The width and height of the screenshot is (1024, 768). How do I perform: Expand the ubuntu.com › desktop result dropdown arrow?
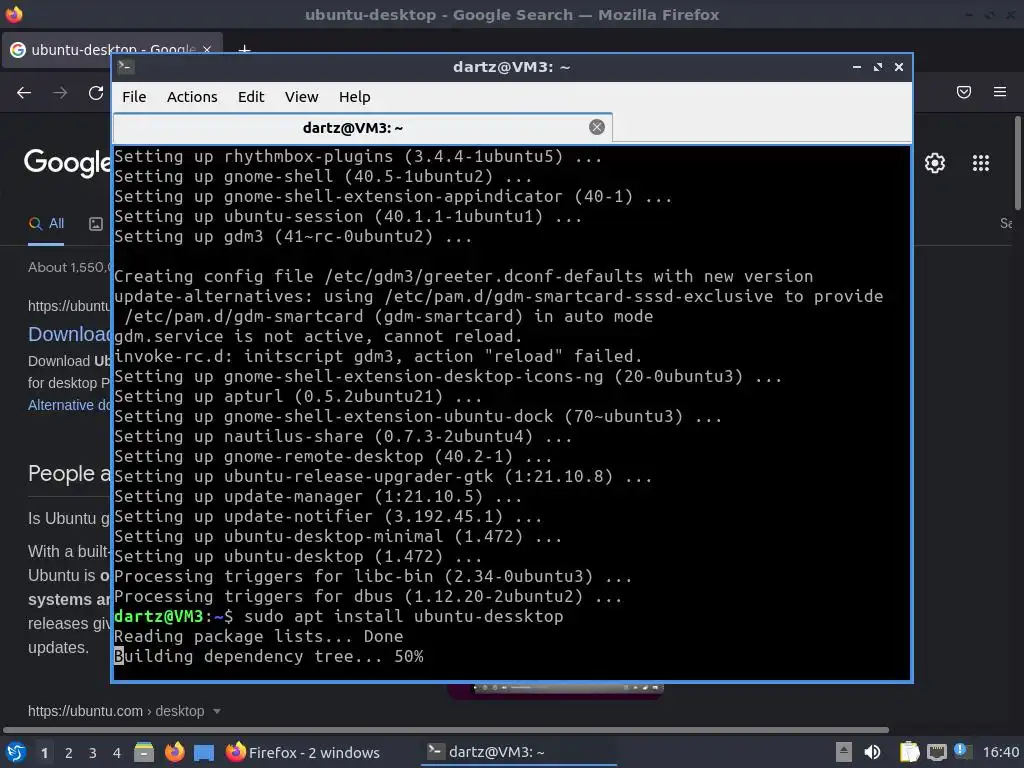217,711
